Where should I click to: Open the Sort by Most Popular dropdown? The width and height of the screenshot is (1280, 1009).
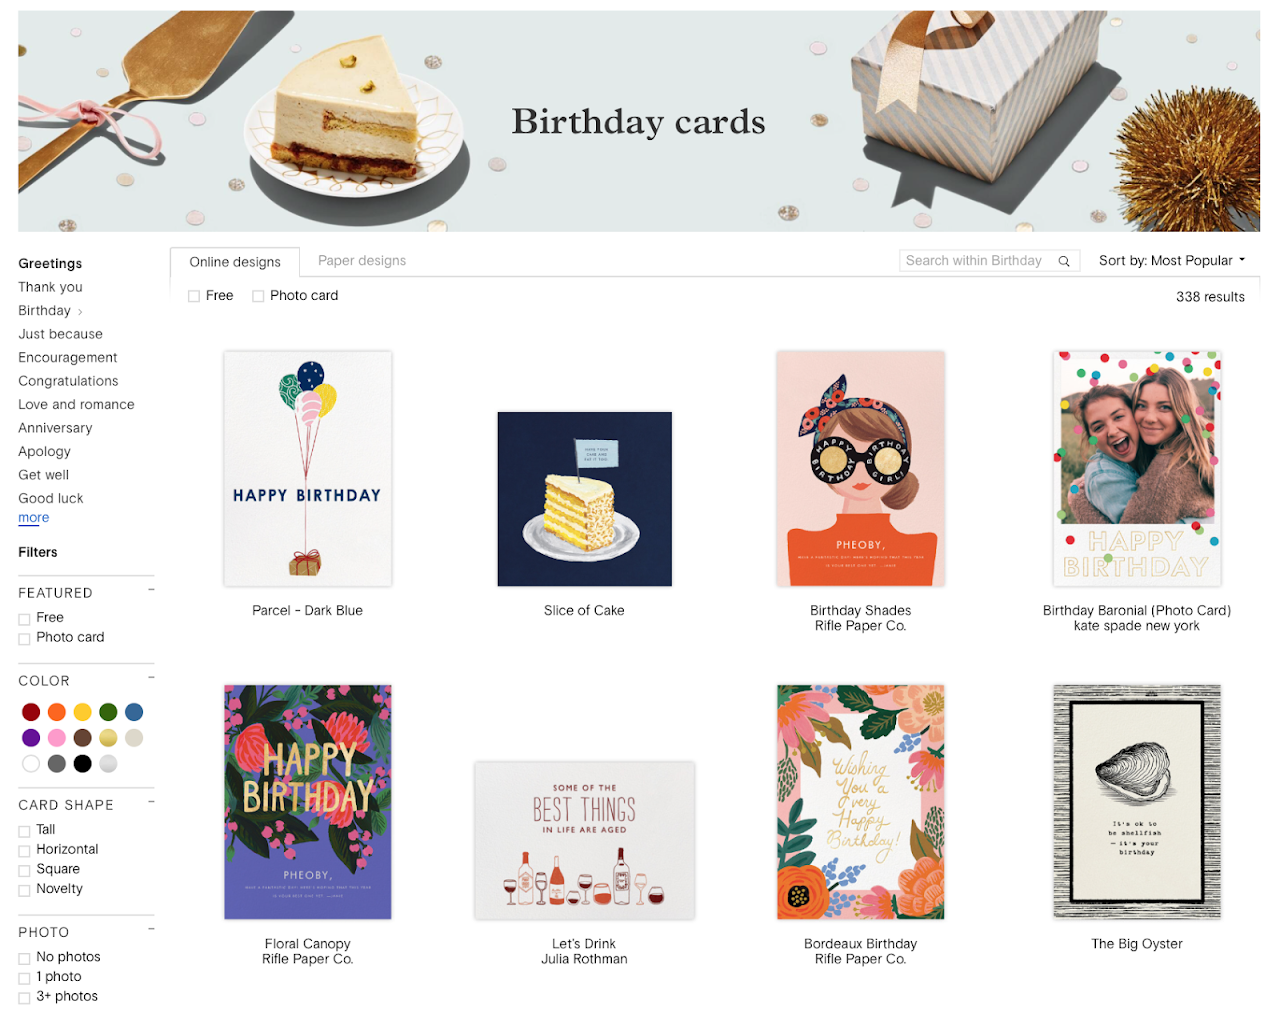1172,260
